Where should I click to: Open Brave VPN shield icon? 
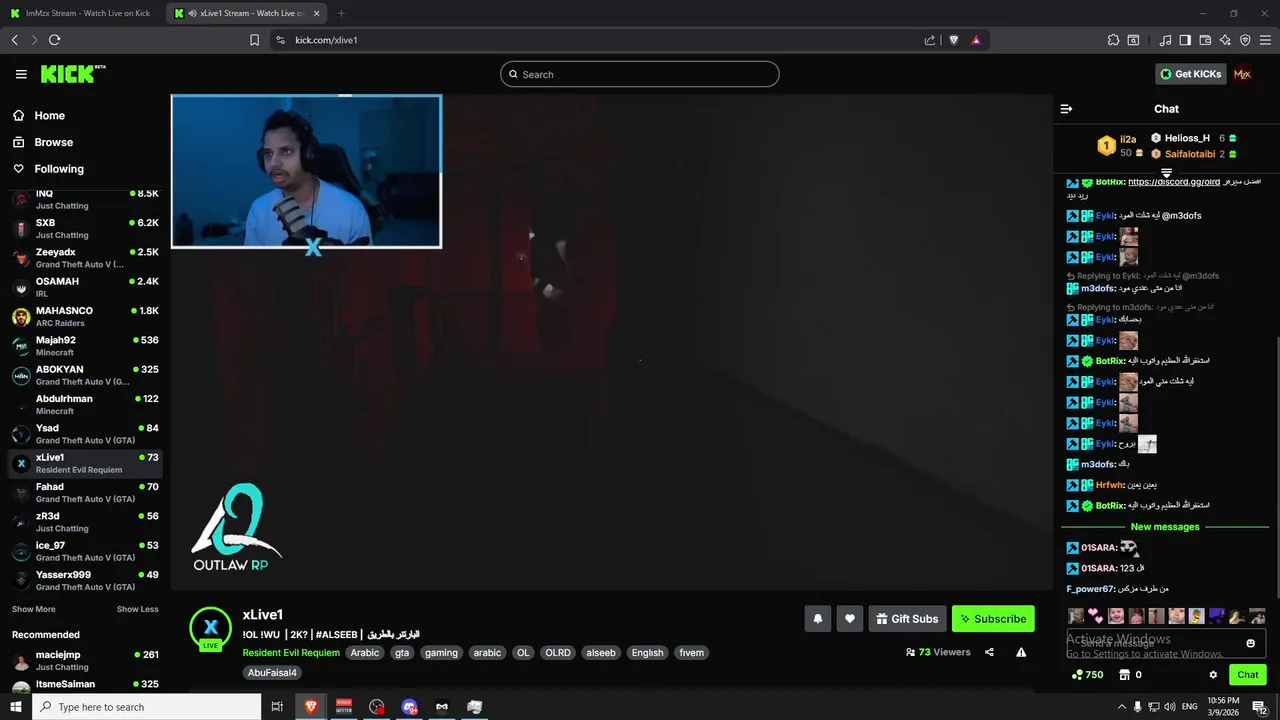1245,40
